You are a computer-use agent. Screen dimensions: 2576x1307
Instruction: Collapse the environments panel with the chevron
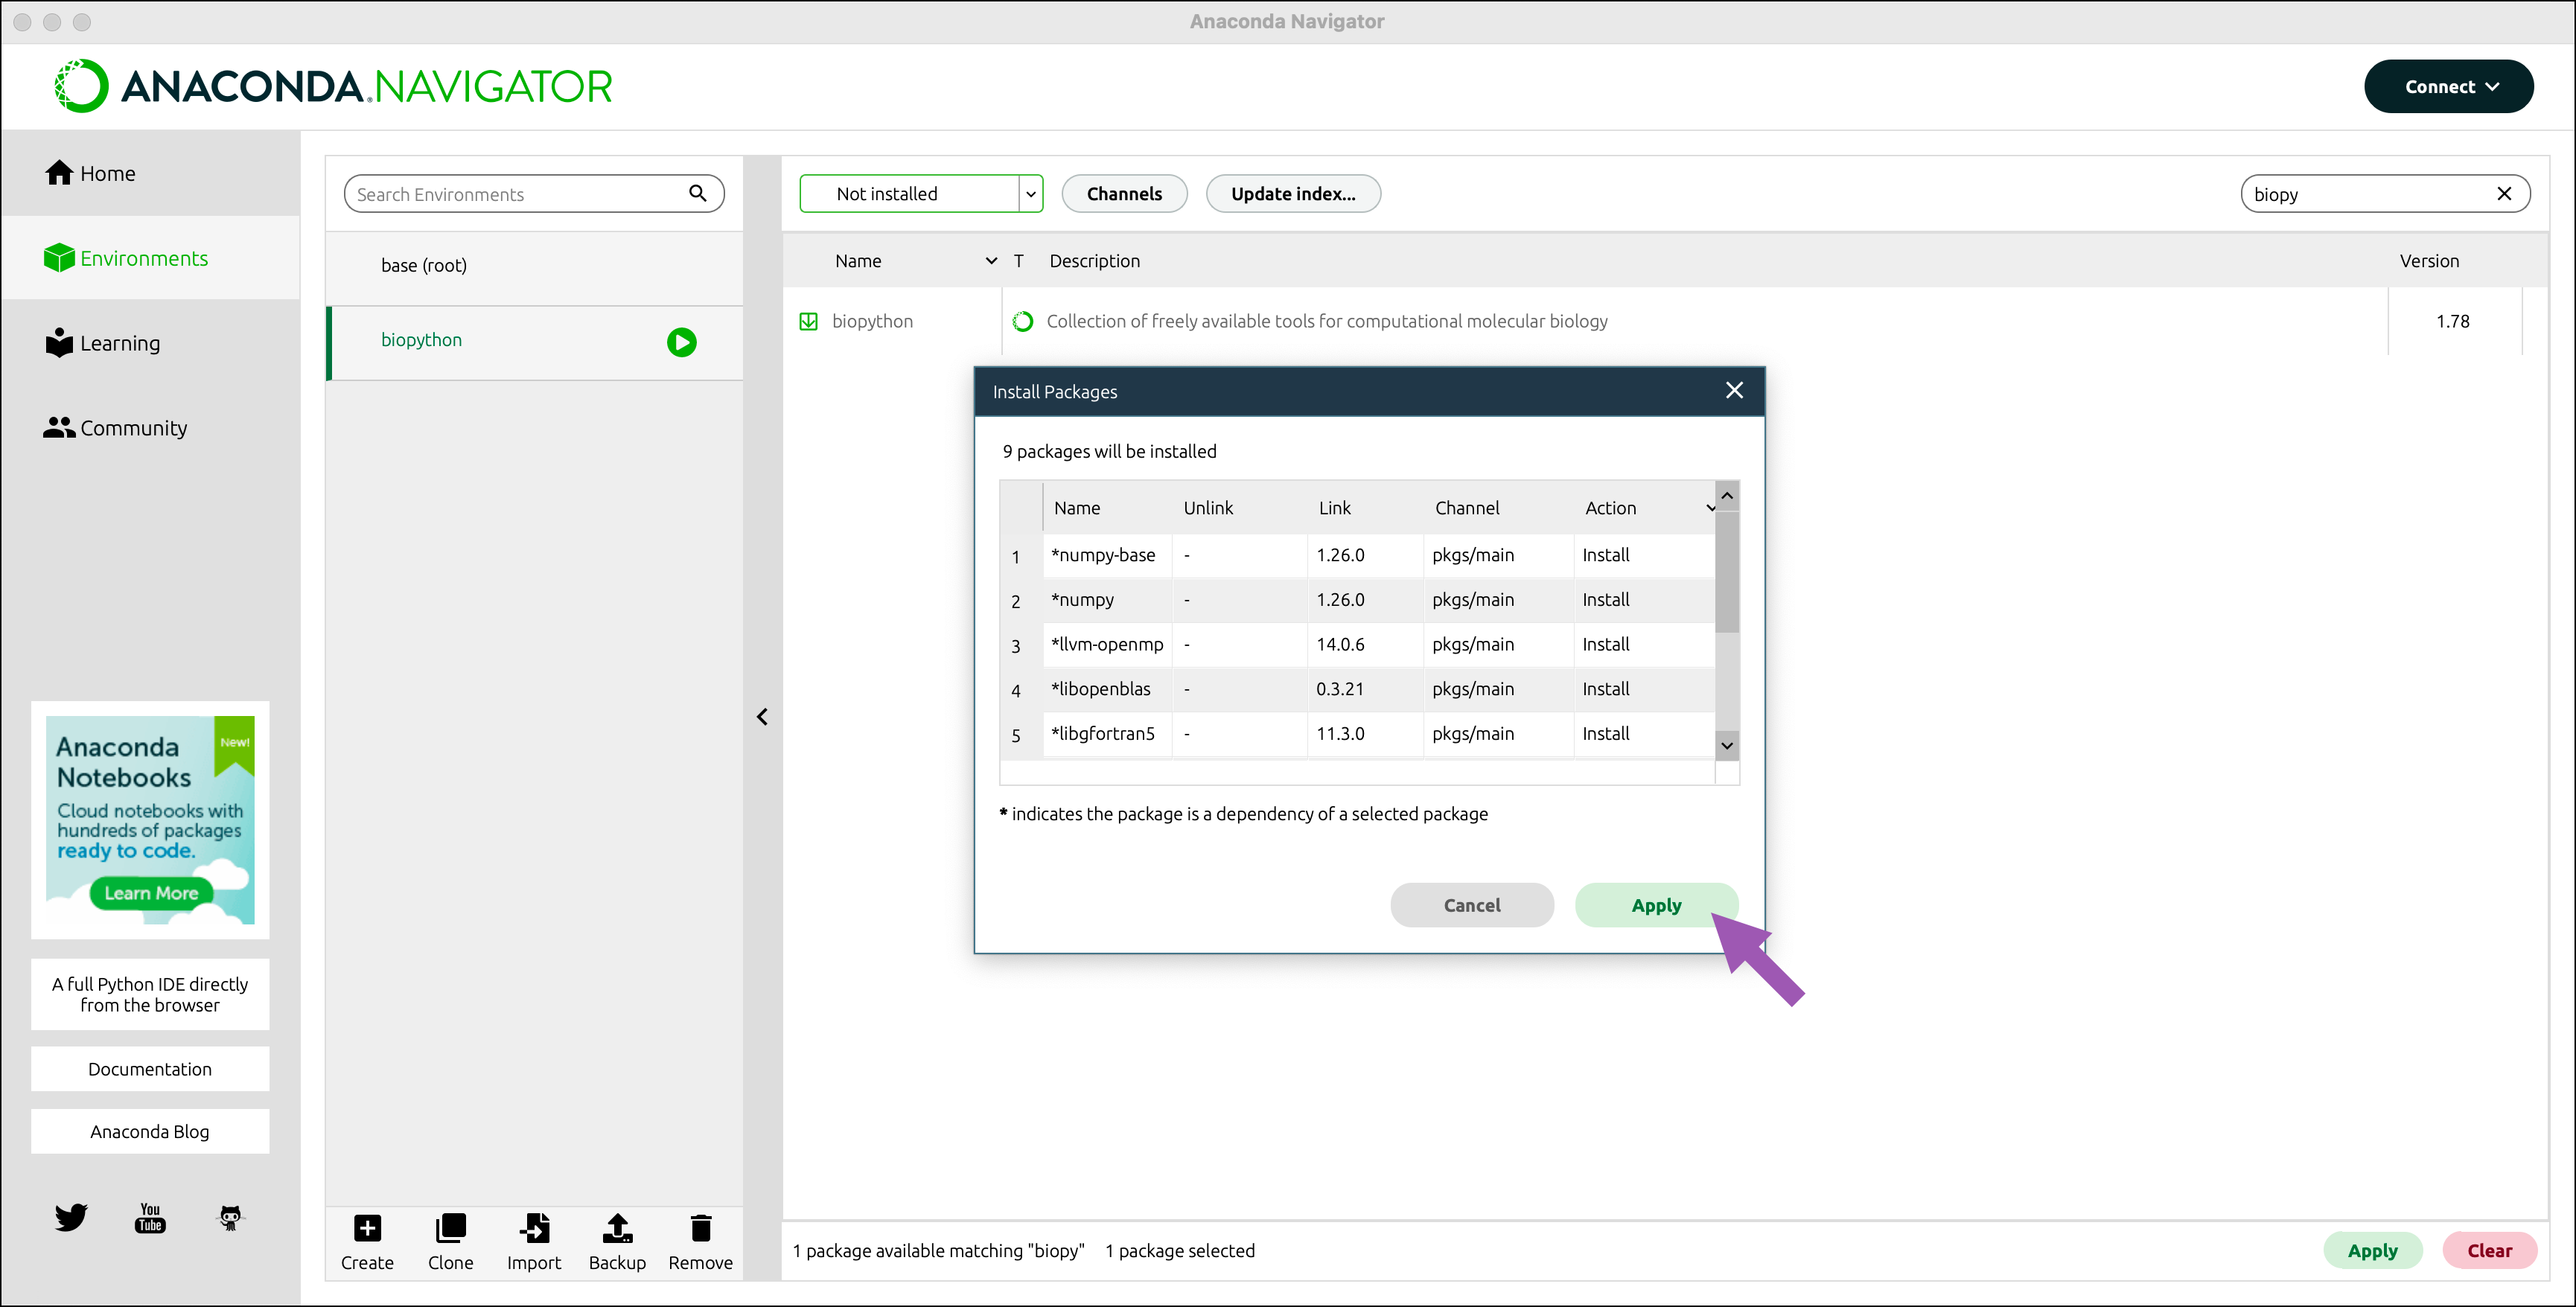[762, 717]
